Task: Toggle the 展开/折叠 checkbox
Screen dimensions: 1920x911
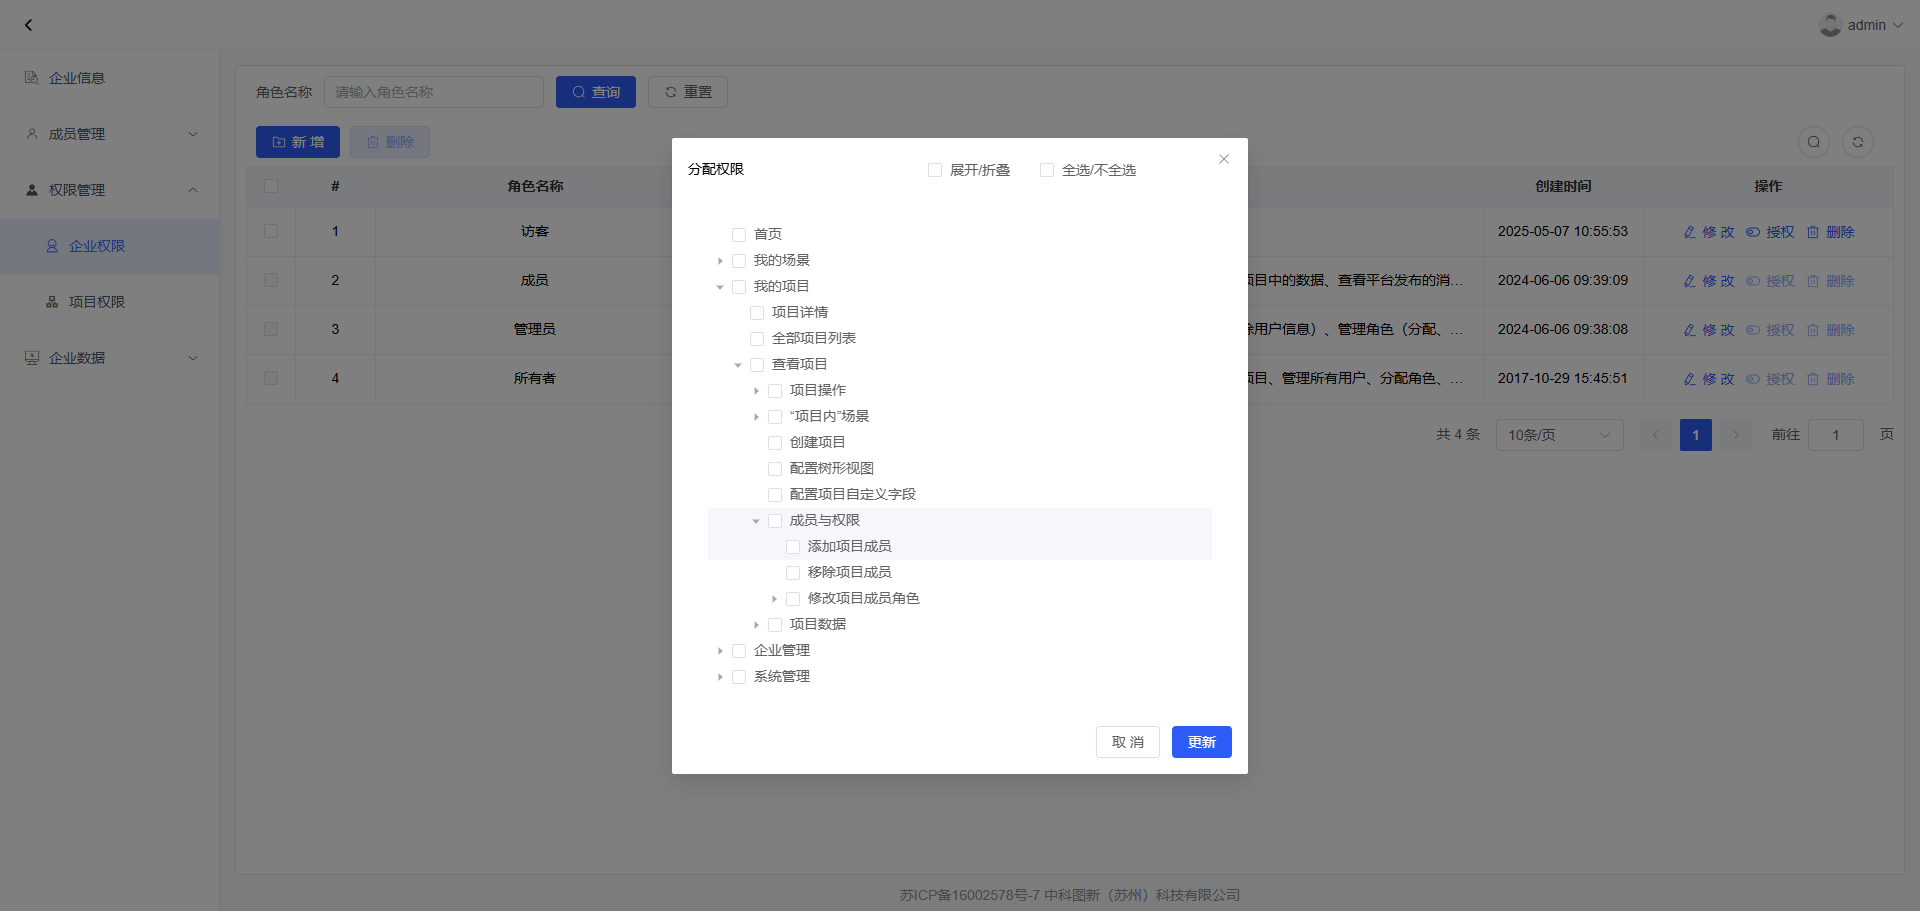Action: (935, 170)
